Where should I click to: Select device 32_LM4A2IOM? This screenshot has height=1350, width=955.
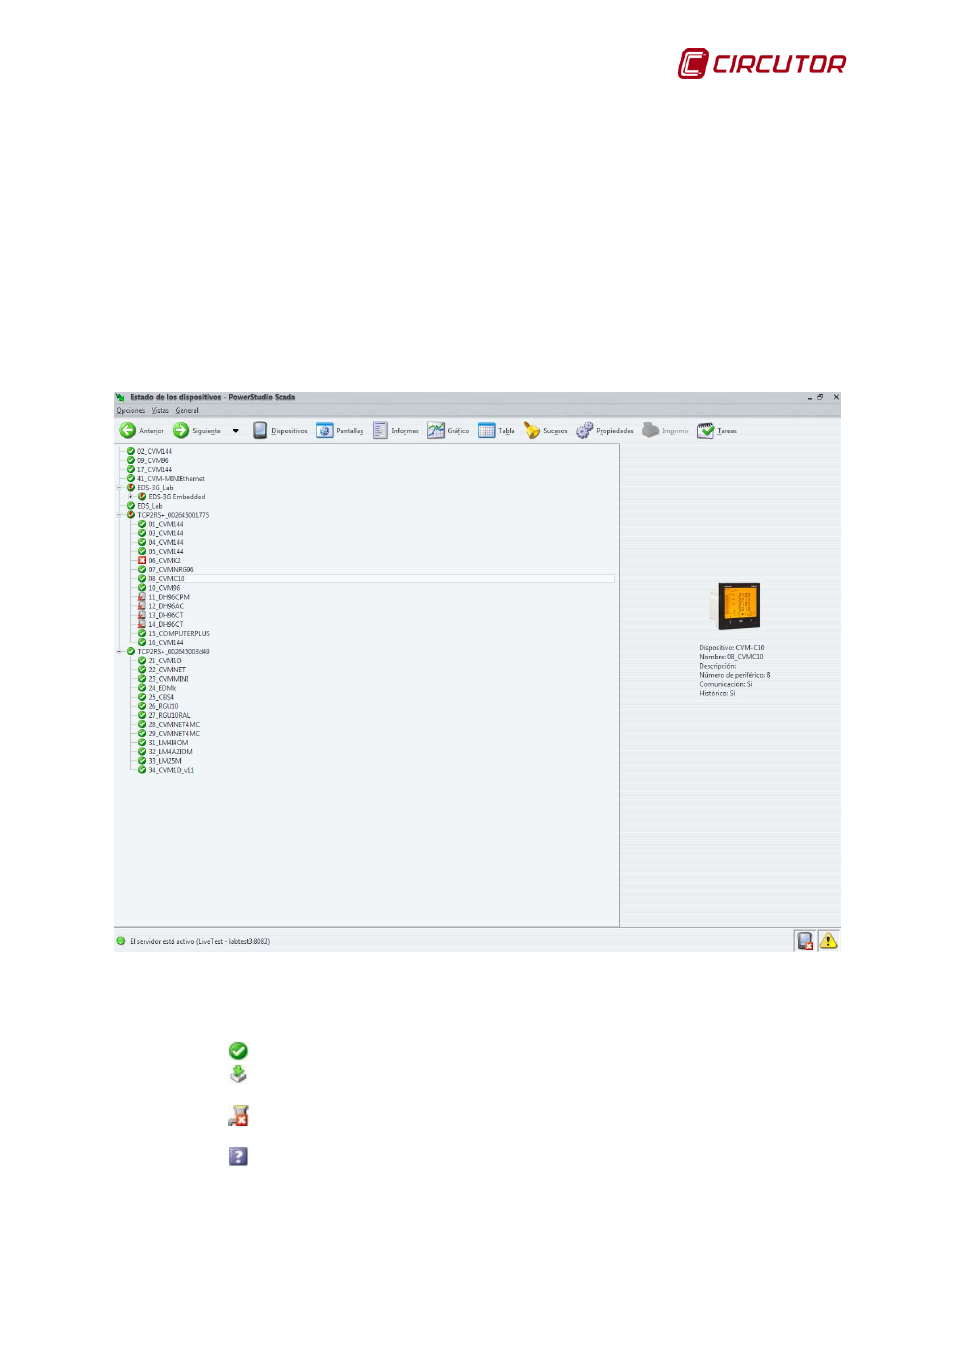170,752
